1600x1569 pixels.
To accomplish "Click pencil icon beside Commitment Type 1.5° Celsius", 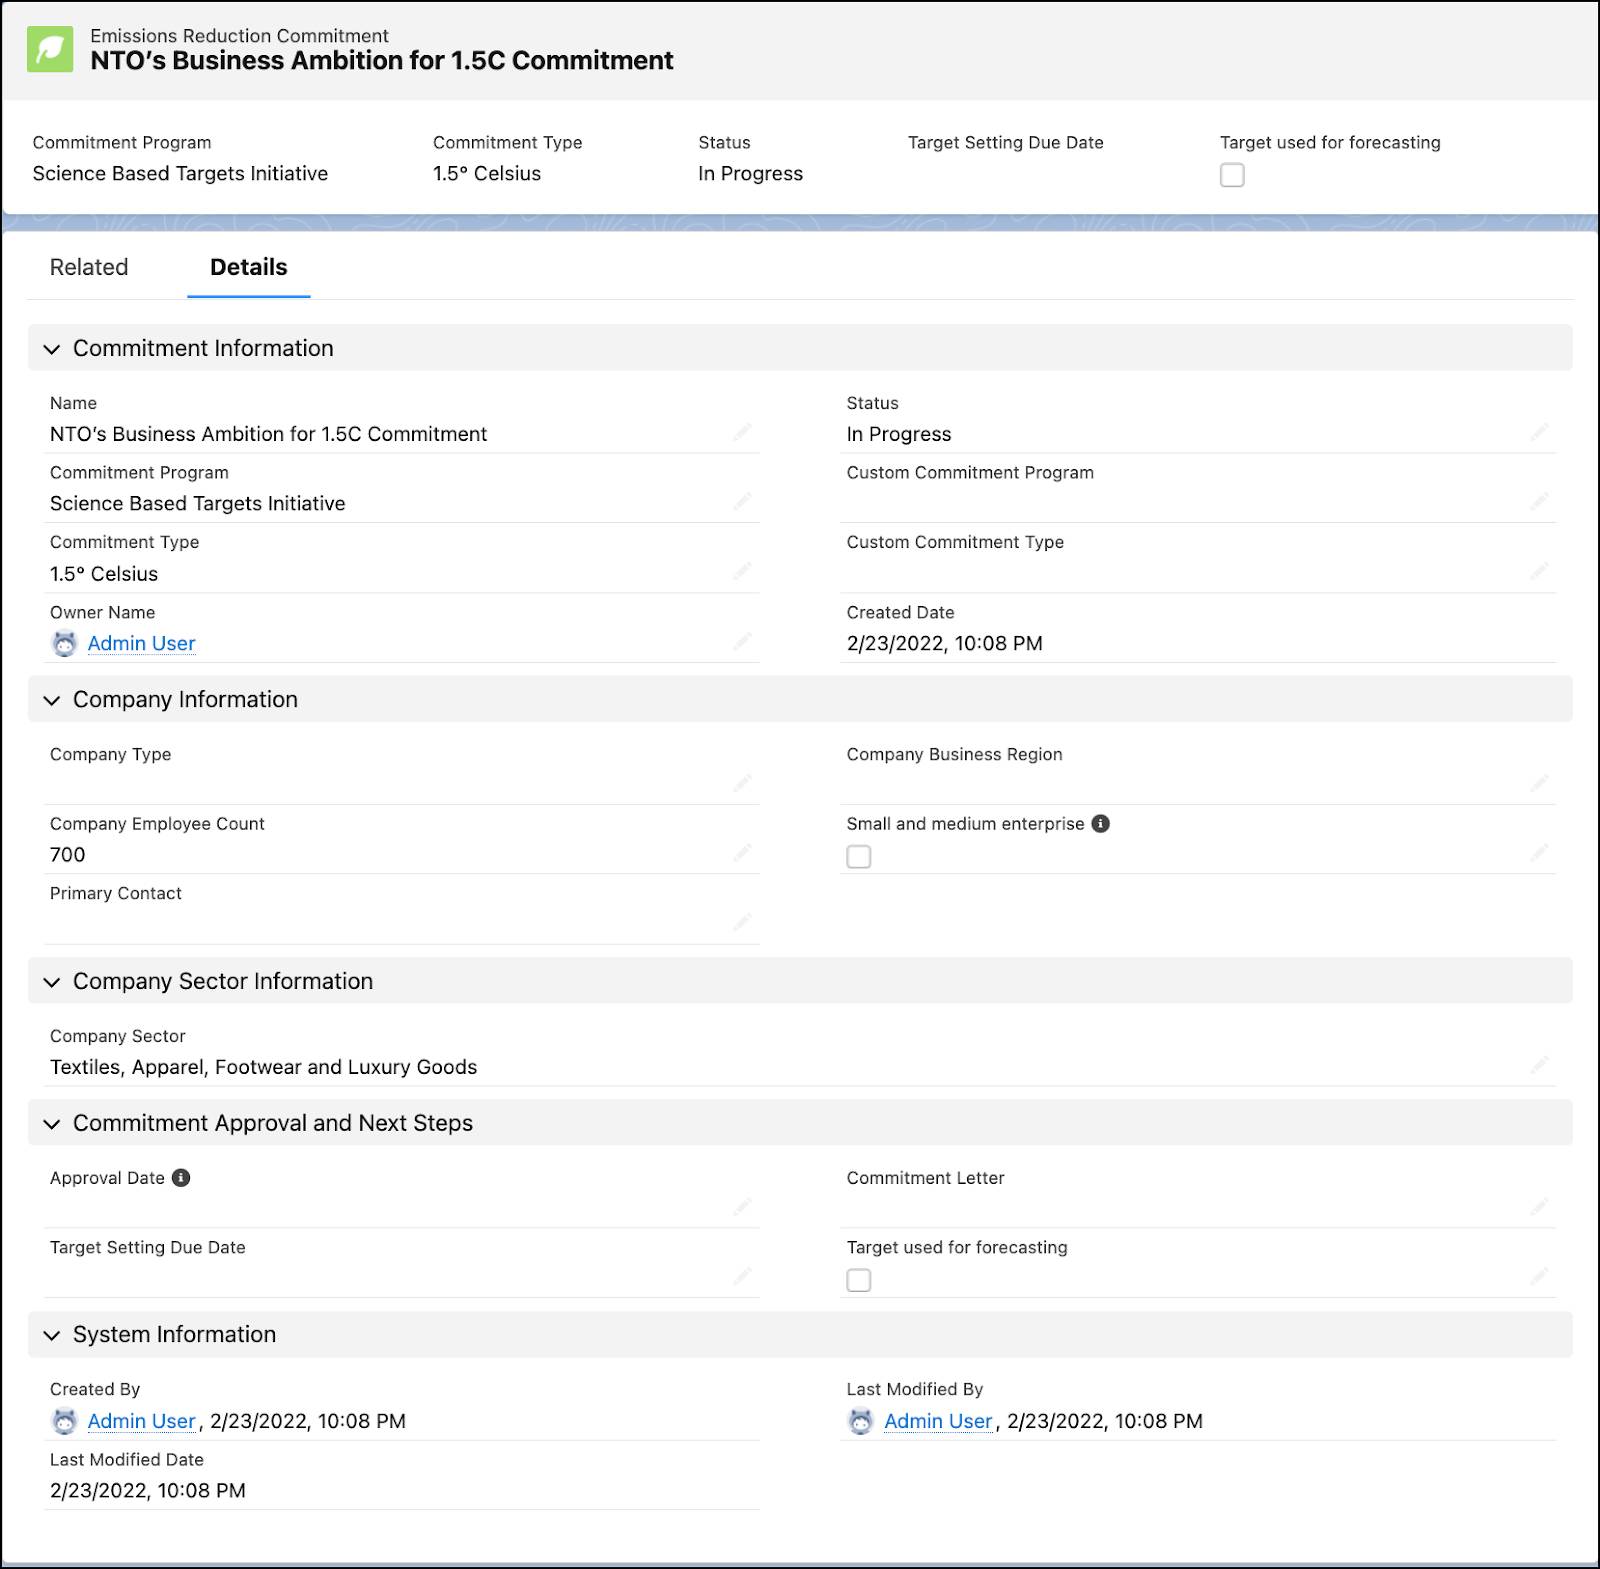I will coord(742,571).
